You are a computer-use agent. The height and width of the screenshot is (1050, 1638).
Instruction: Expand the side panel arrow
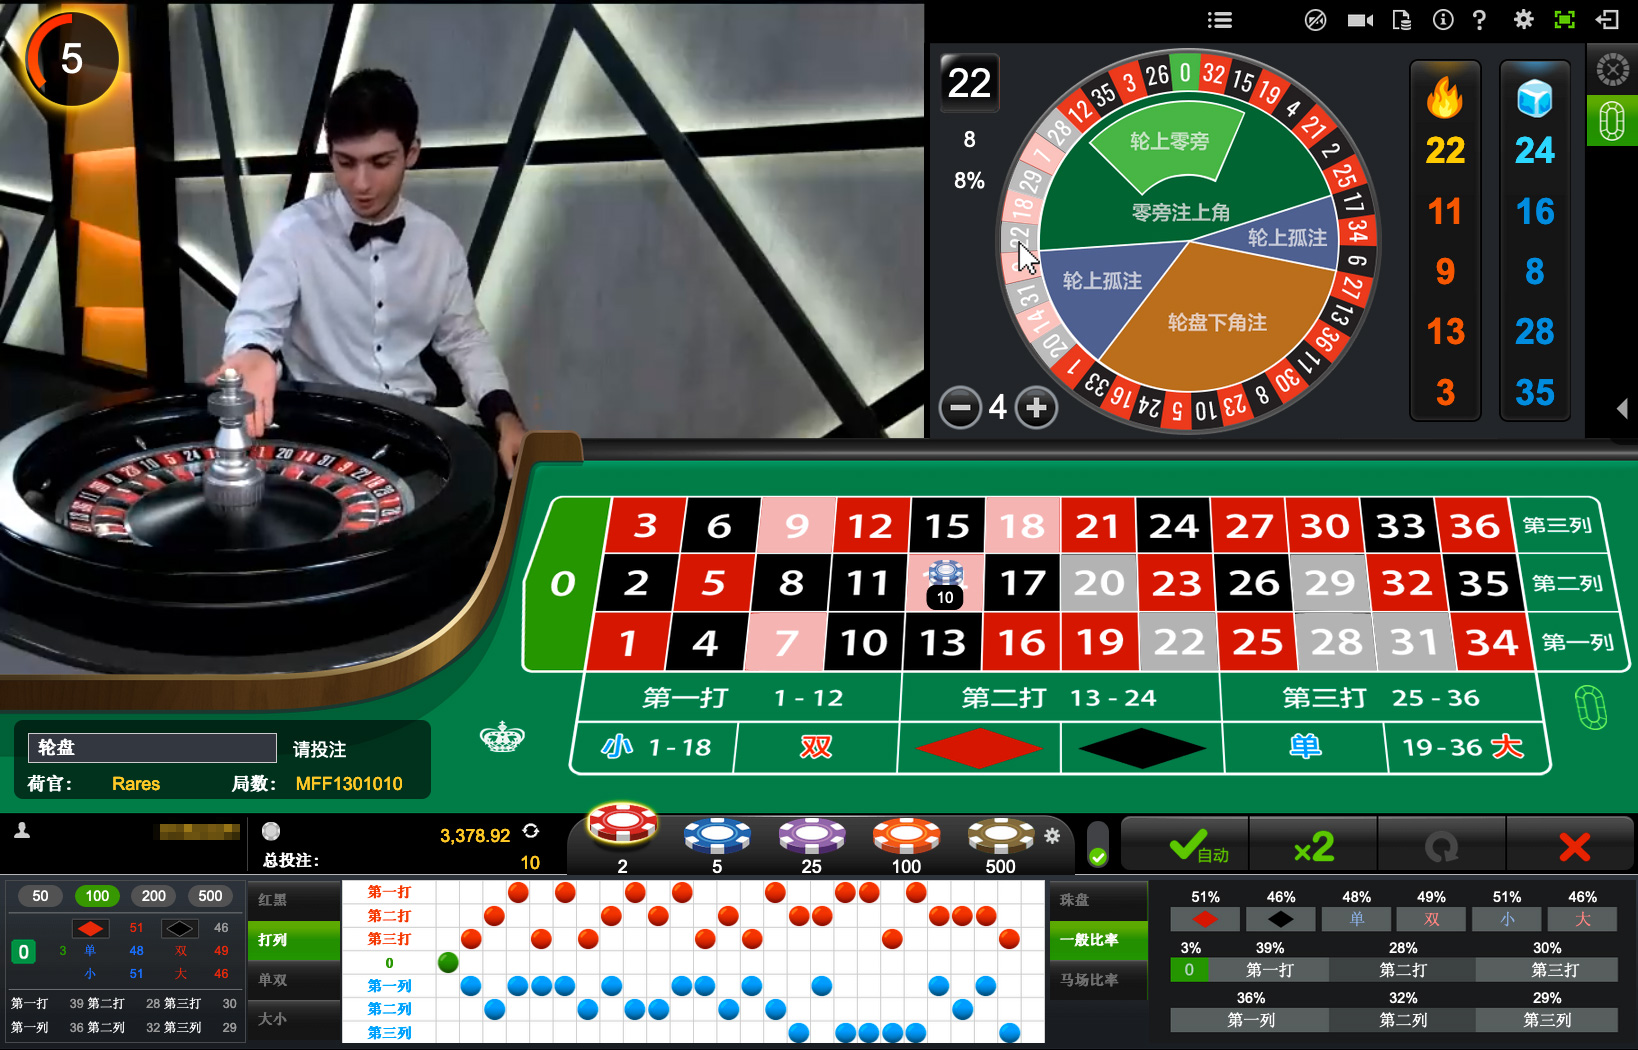click(1622, 408)
